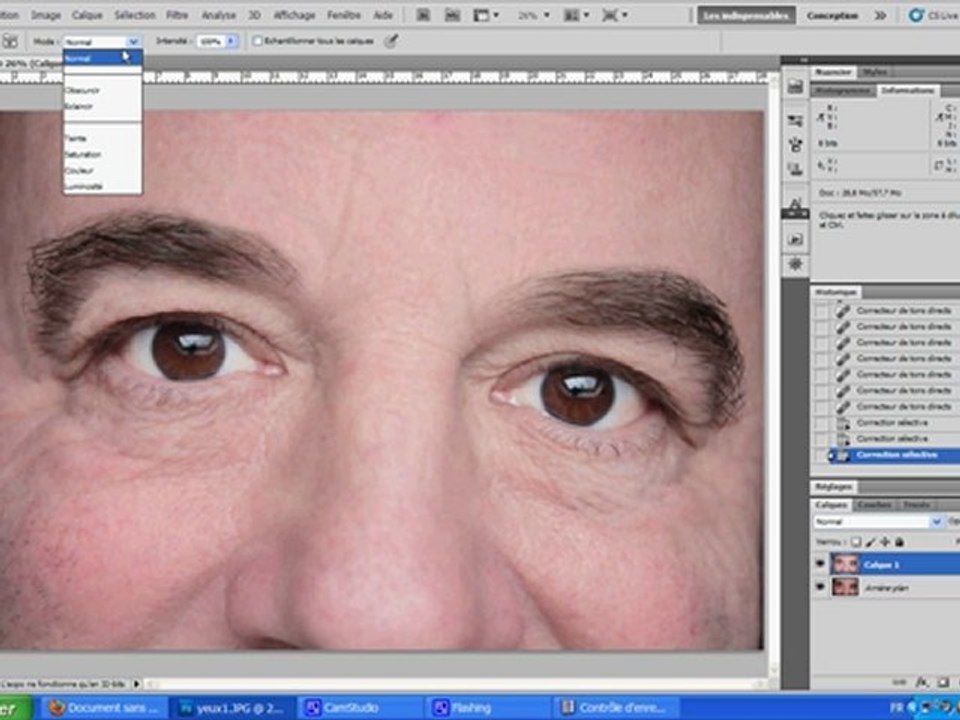Switch to the Couches tab

click(x=874, y=504)
